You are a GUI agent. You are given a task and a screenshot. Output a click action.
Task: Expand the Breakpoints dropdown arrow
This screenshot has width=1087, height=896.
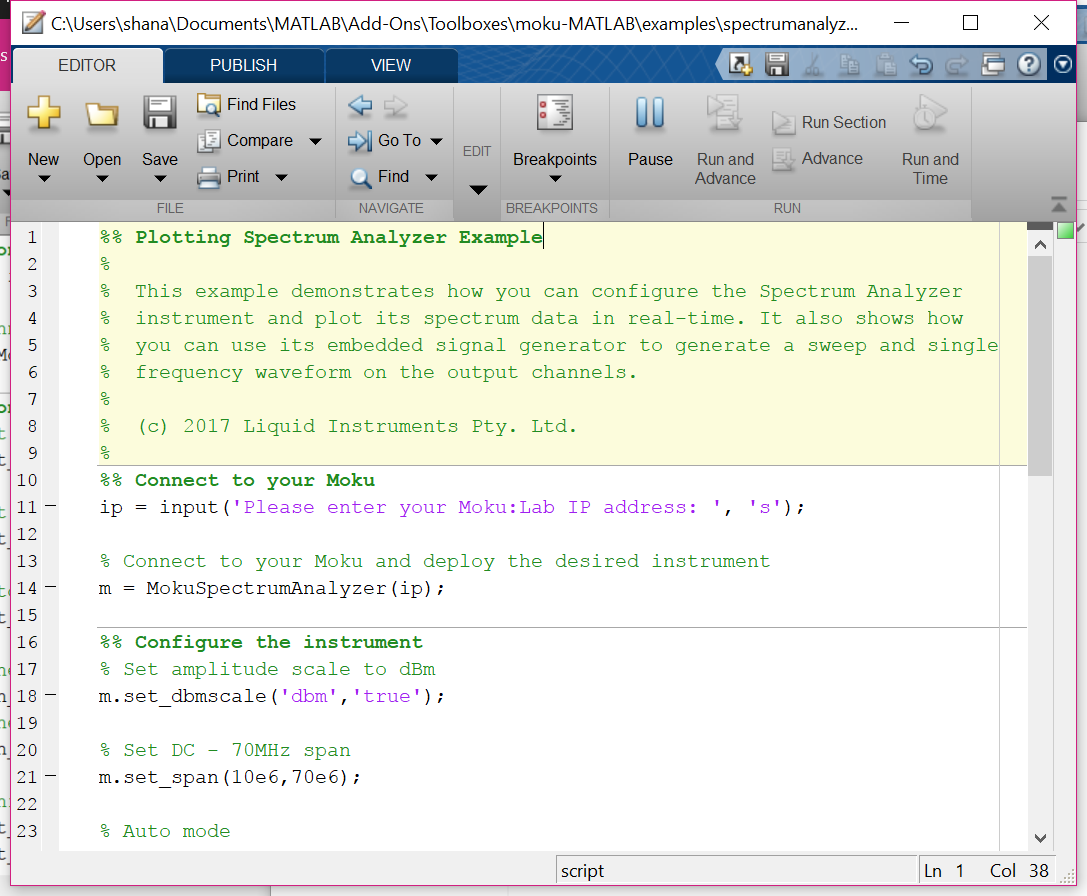point(555,179)
